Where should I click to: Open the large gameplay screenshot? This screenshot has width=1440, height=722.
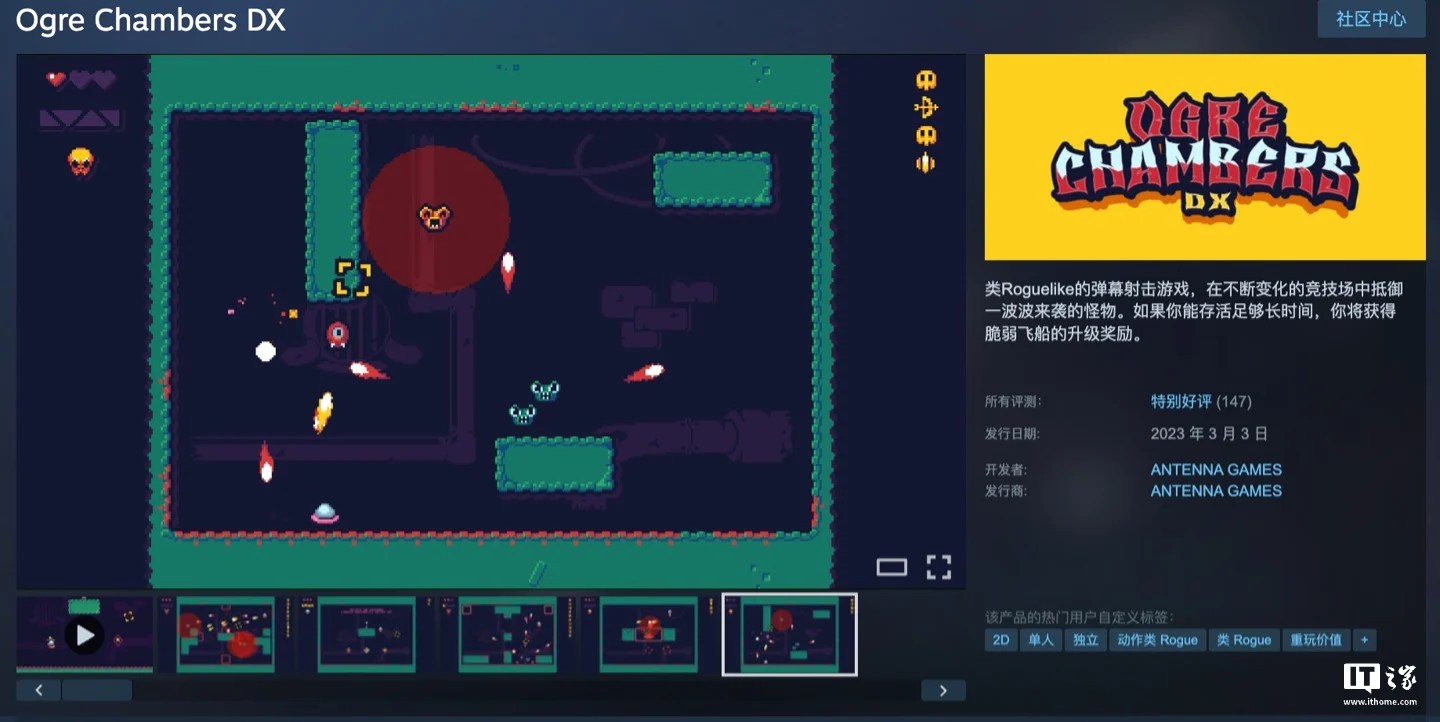[491, 321]
